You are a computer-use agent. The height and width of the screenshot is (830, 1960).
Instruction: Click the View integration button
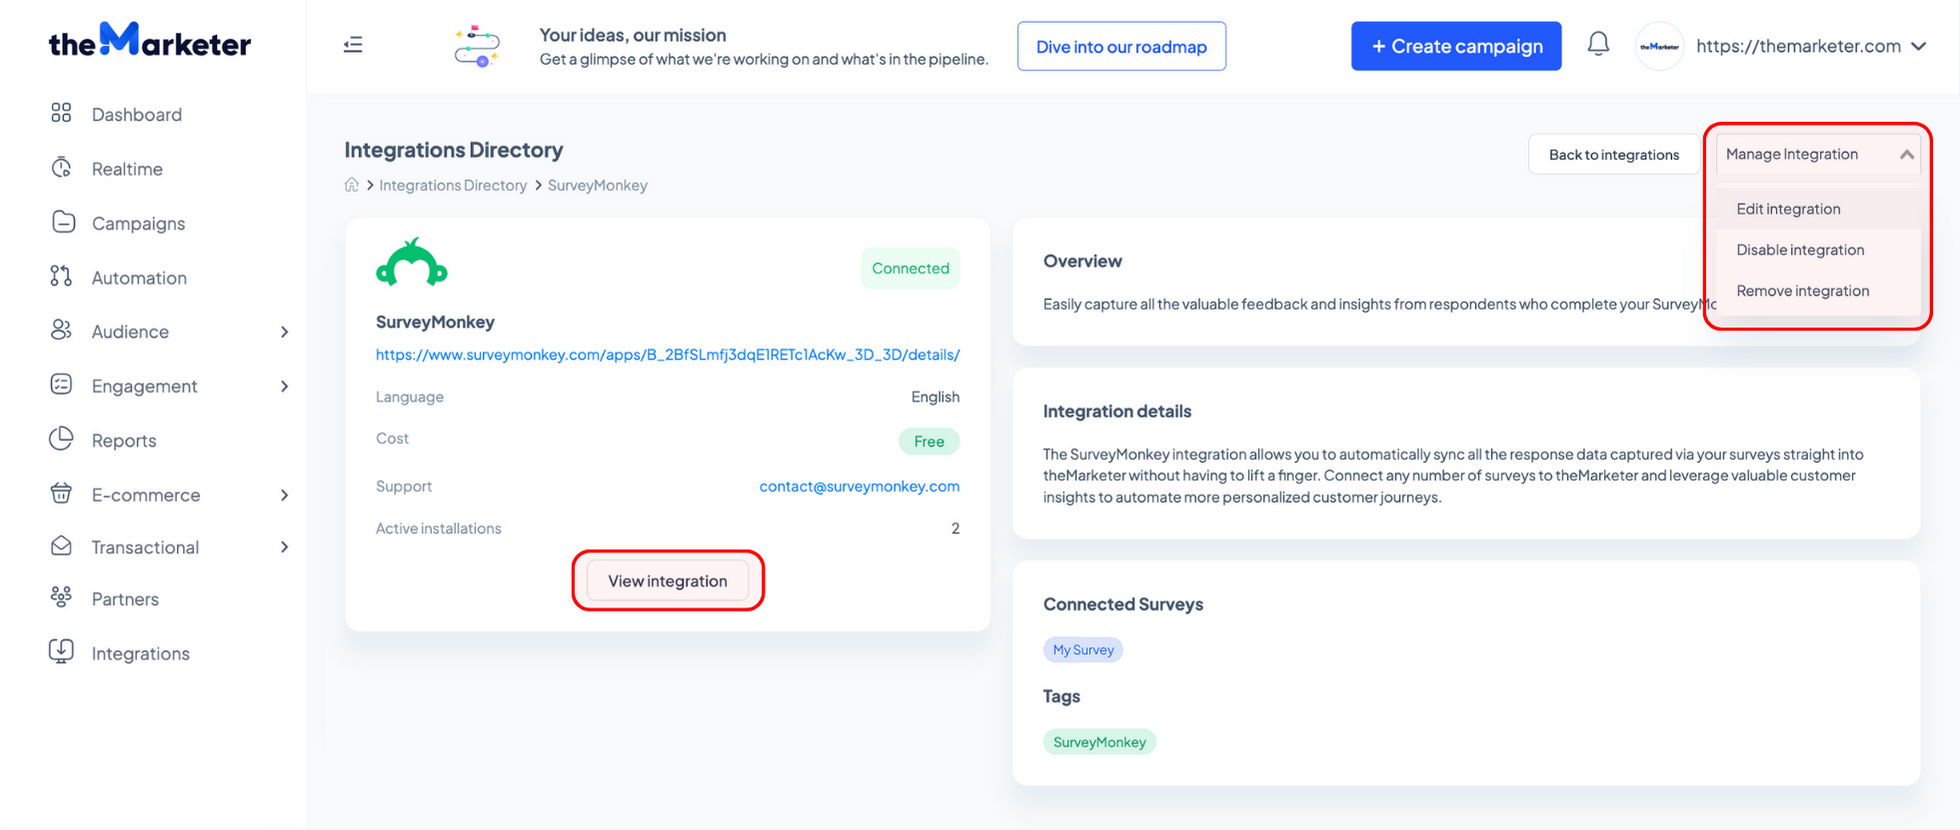pos(667,581)
